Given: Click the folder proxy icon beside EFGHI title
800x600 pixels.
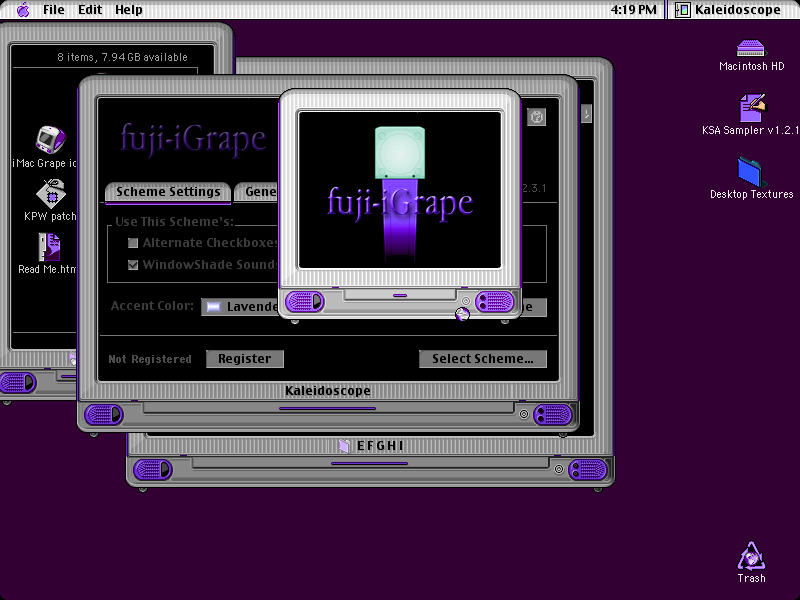Looking at the screenshot, I should 344,446.
